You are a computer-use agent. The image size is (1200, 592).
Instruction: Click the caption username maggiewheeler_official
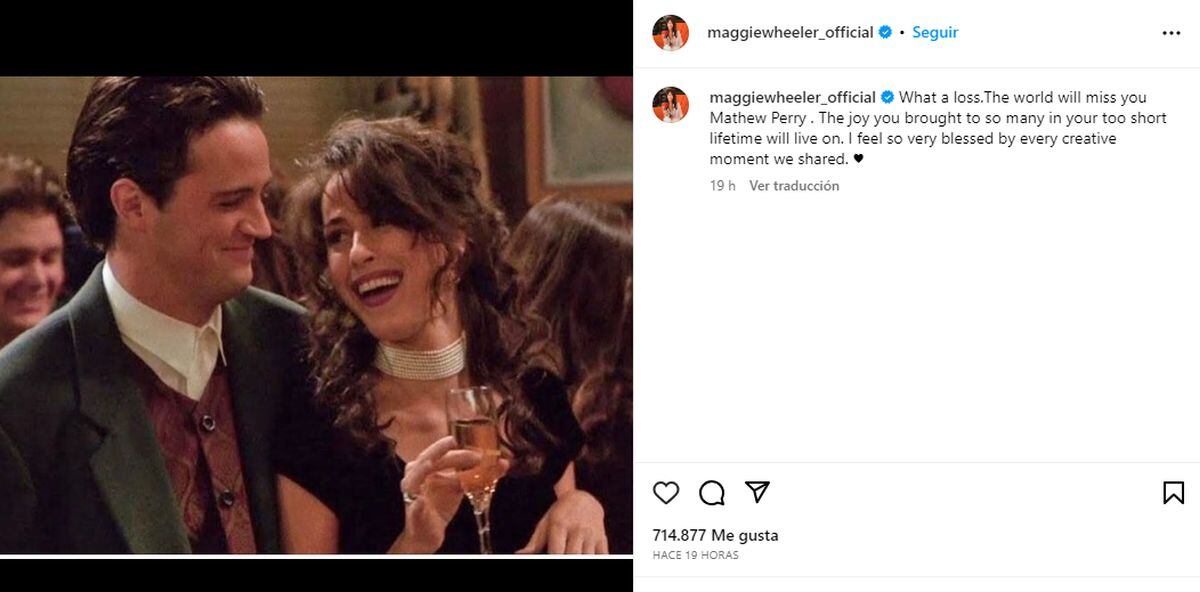(789, 97)
